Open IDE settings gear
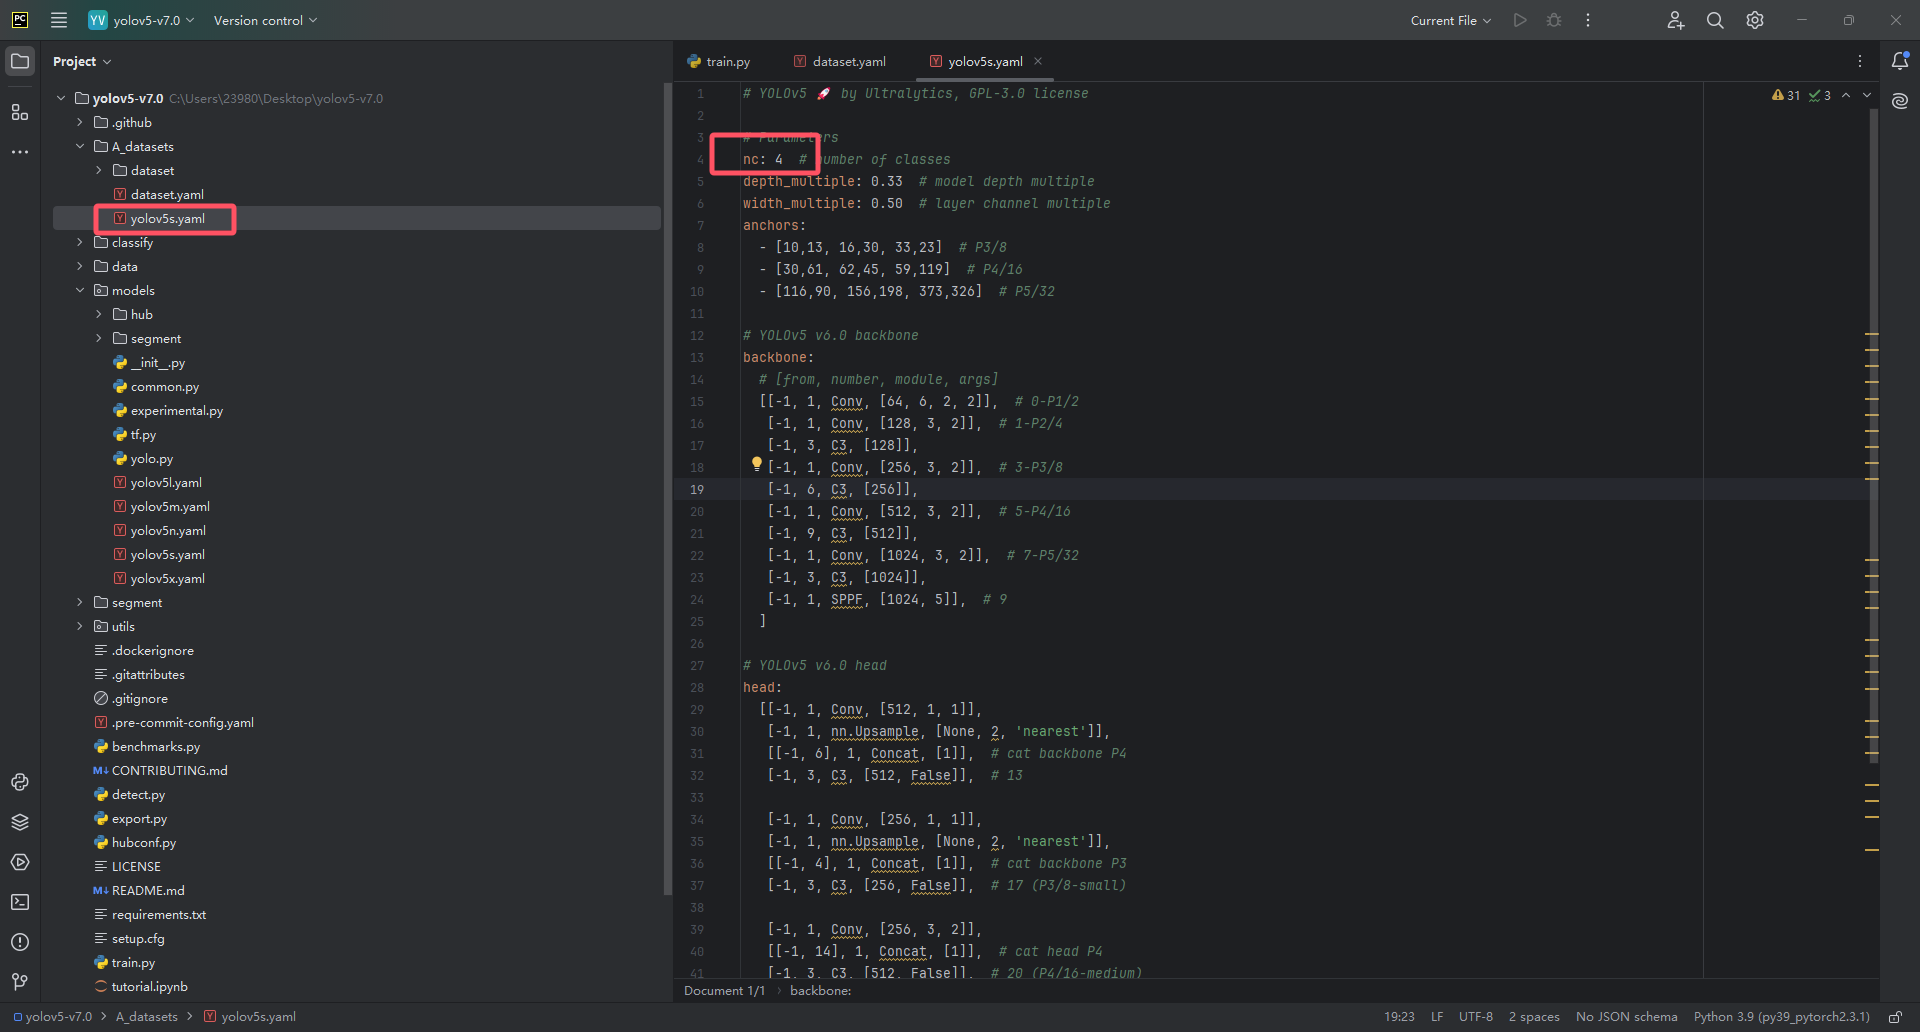 1755,20
